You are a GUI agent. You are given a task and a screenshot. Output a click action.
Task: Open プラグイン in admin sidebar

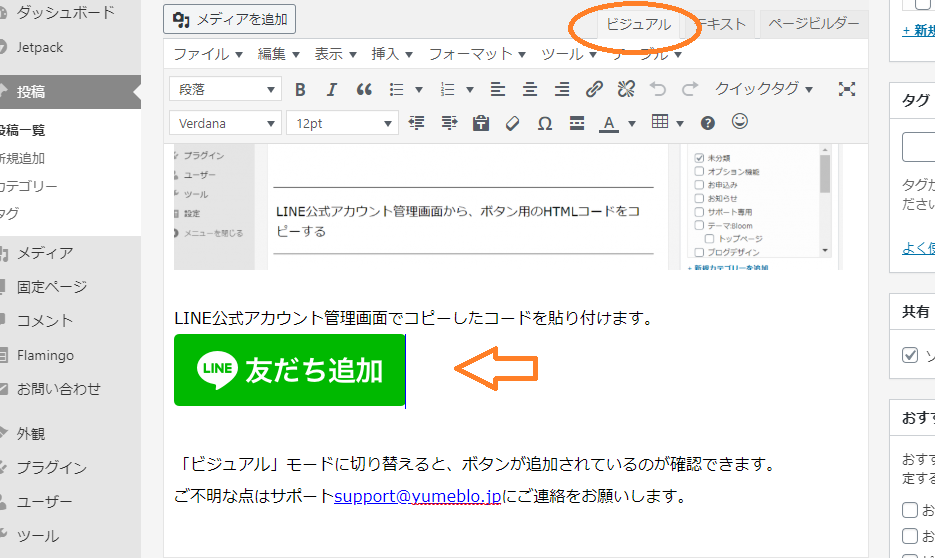coord(51,468)
